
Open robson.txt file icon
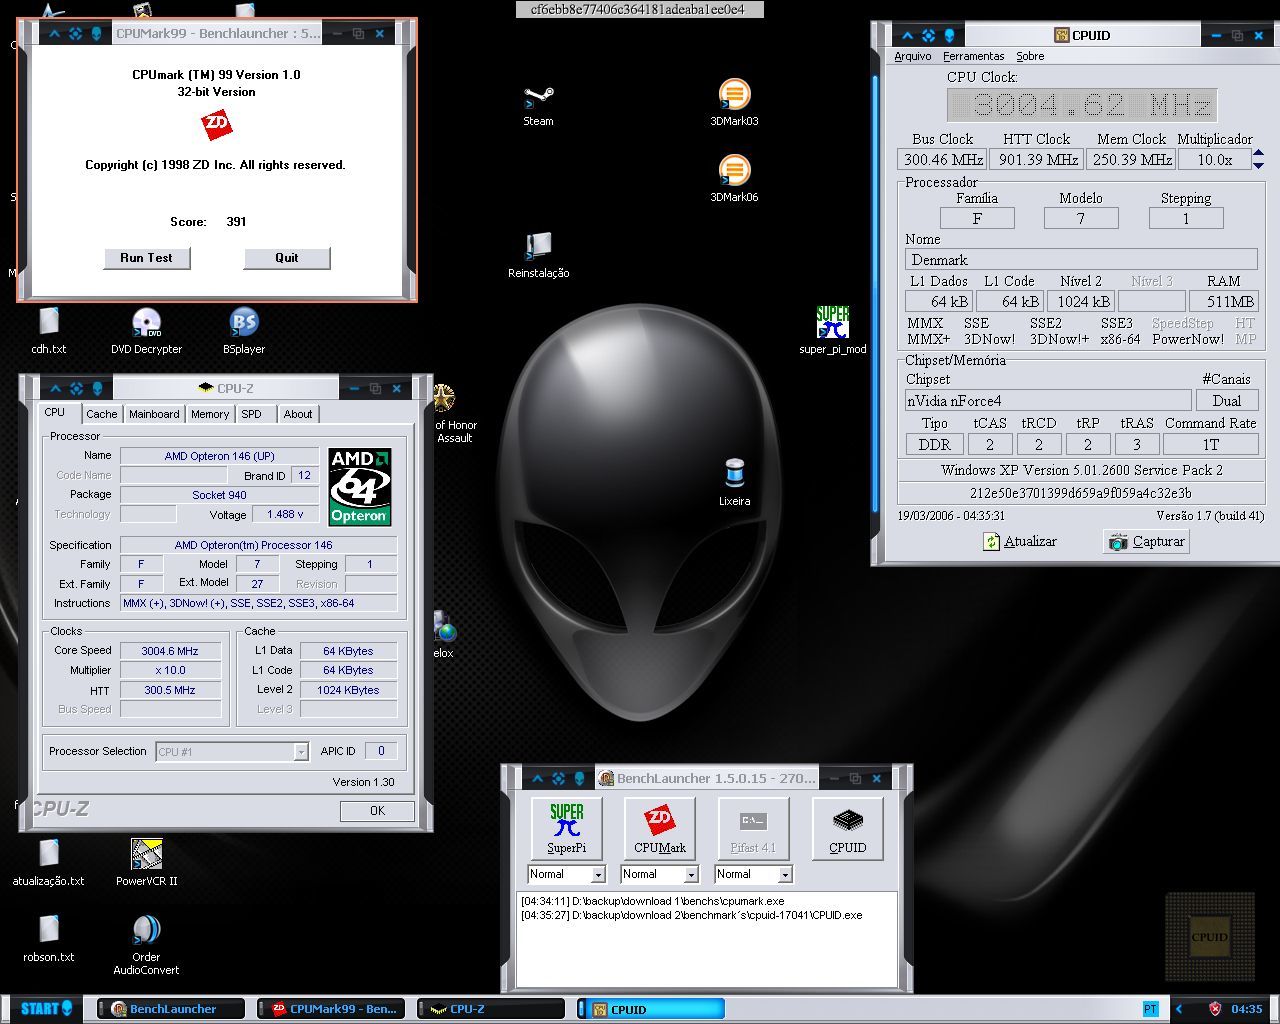point(48,939)
